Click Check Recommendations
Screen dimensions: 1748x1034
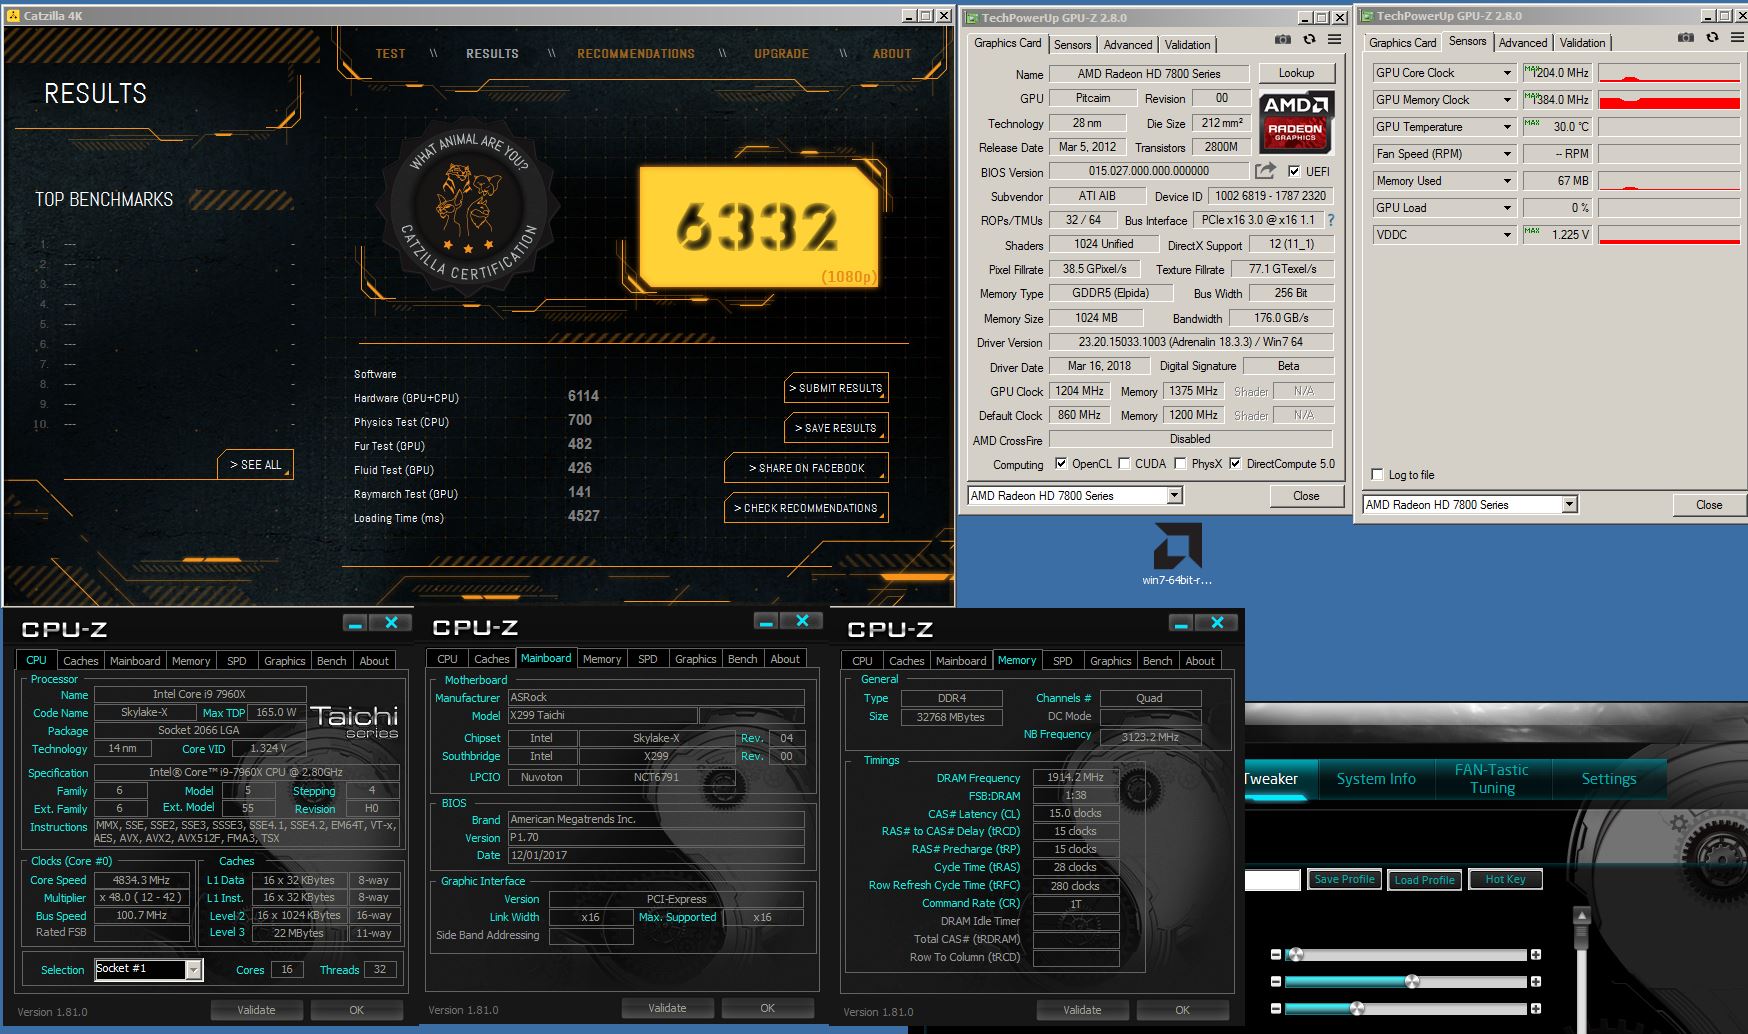[806, 508]
